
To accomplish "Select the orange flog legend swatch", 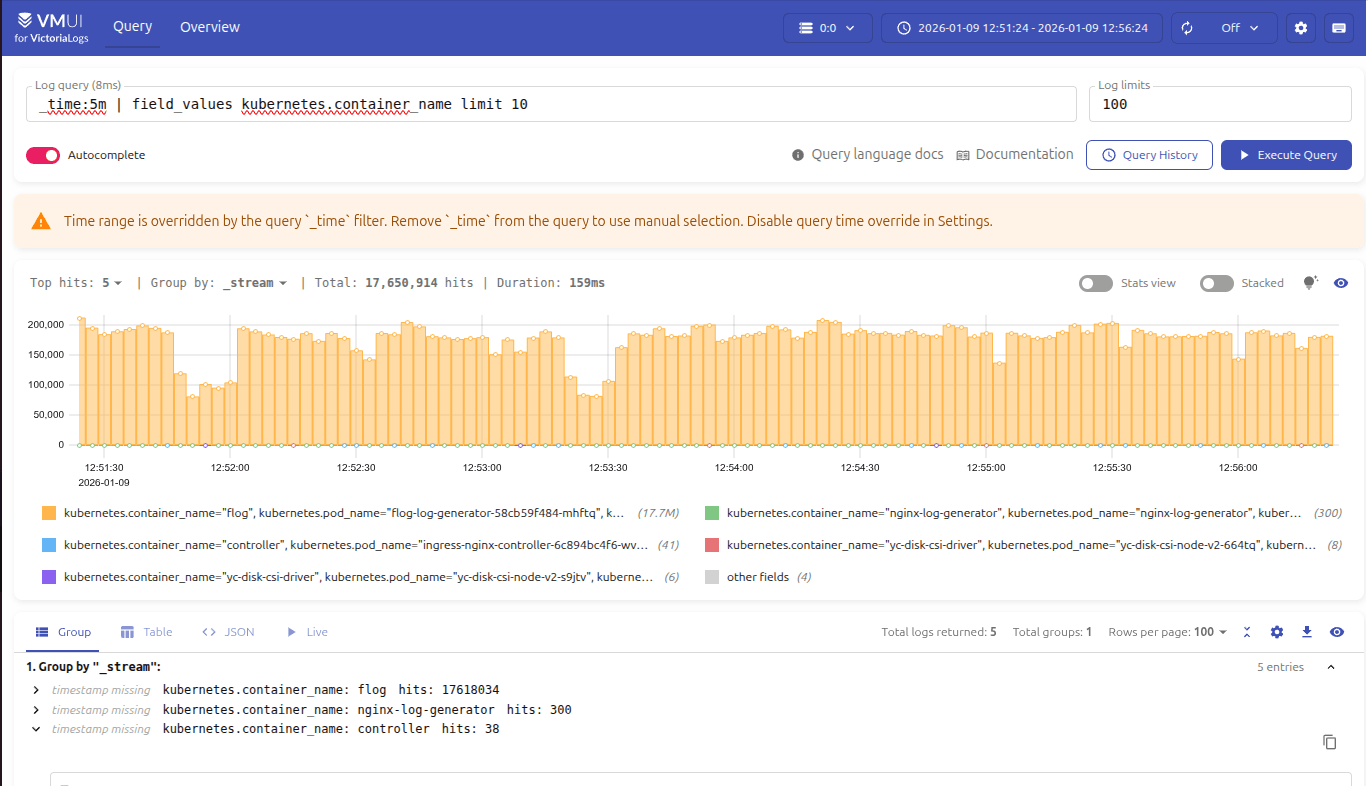I will pyautogui.click(x=48, y=512).
